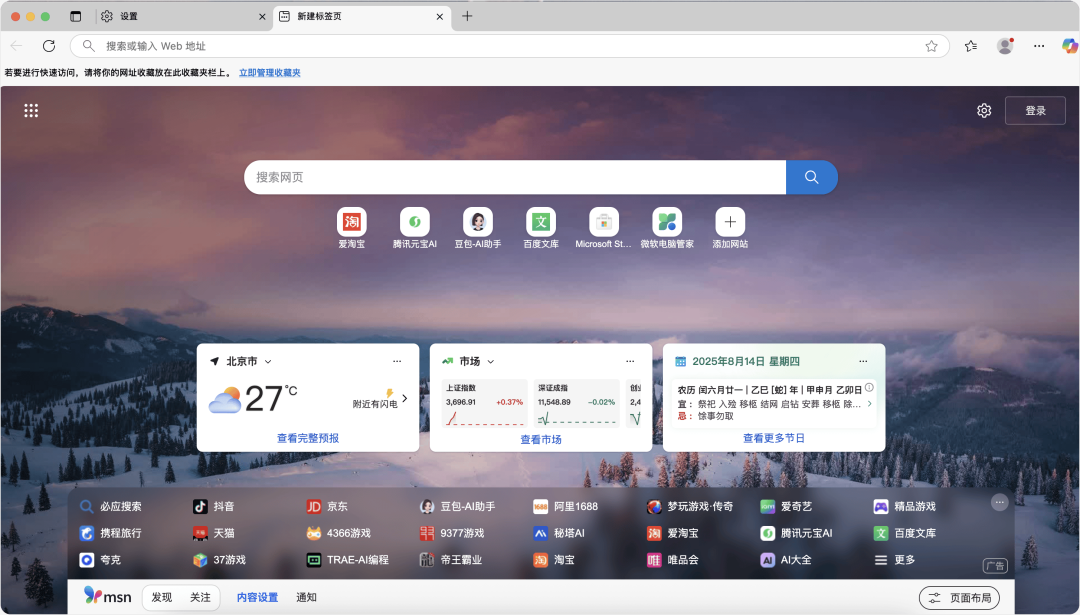
Task: Open 微软电脑管家 from the quick links
Action: (666, 221)
